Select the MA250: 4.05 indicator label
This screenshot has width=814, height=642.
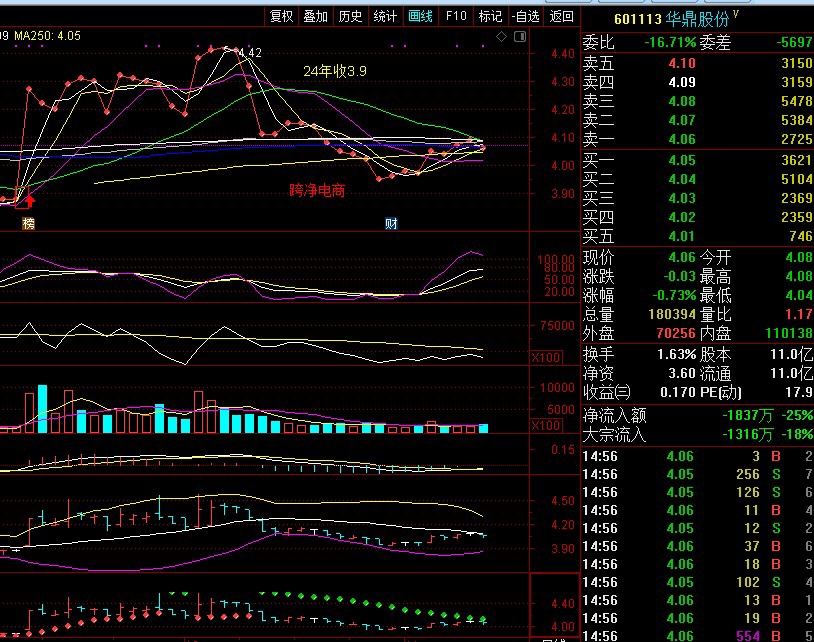tap(47, 36)
